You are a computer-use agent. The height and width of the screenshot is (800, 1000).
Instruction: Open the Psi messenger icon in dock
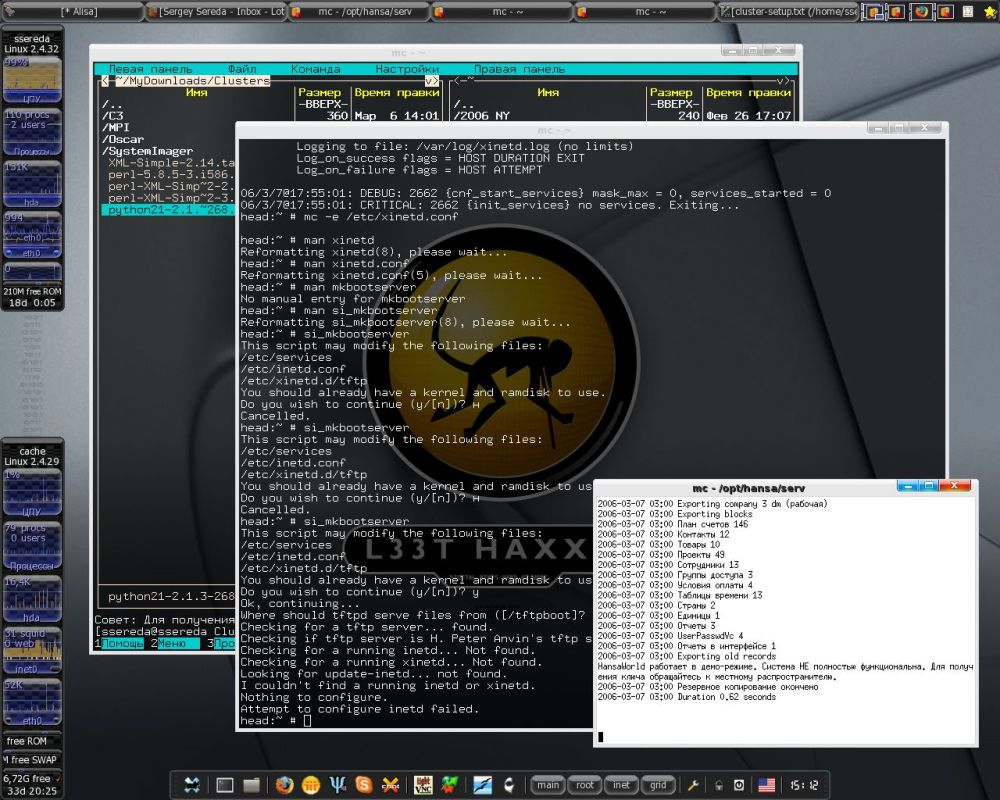pyautogui.click(x=337, y=785)
